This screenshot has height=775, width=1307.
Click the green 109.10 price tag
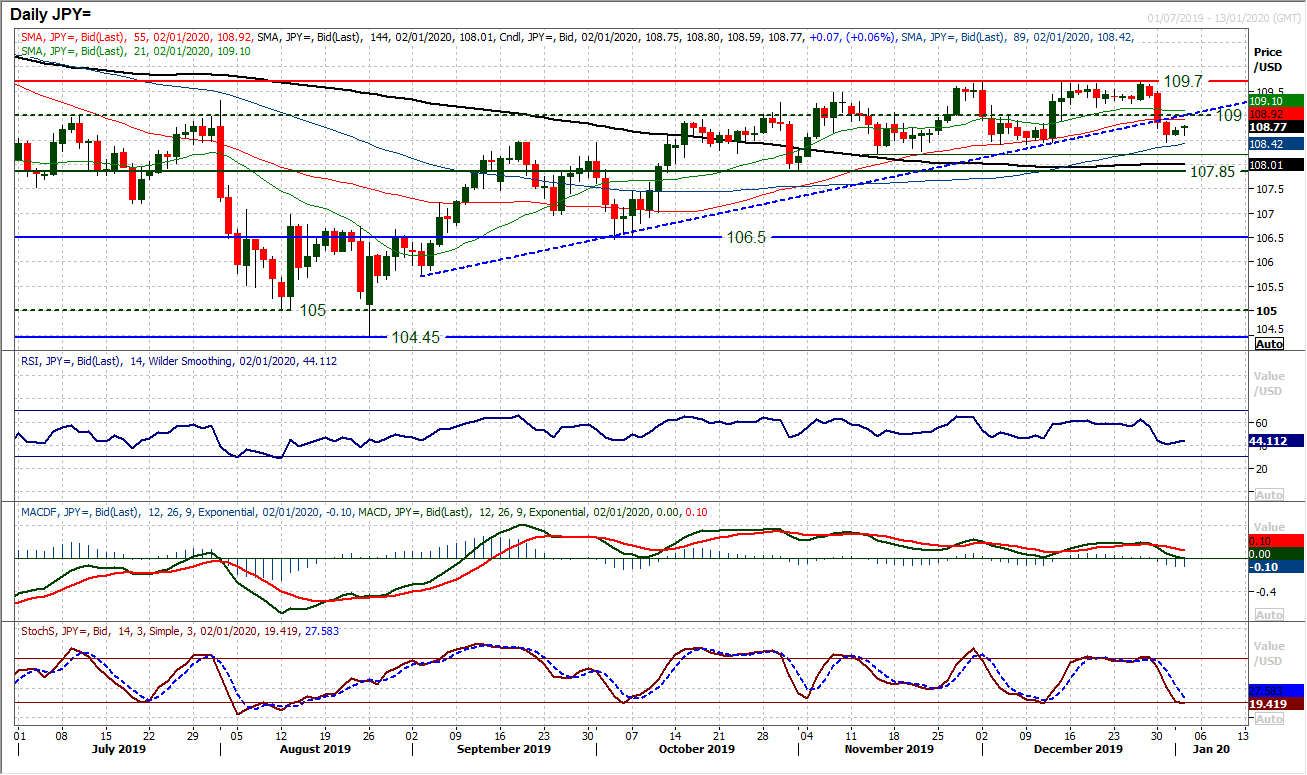(1277, 100)
